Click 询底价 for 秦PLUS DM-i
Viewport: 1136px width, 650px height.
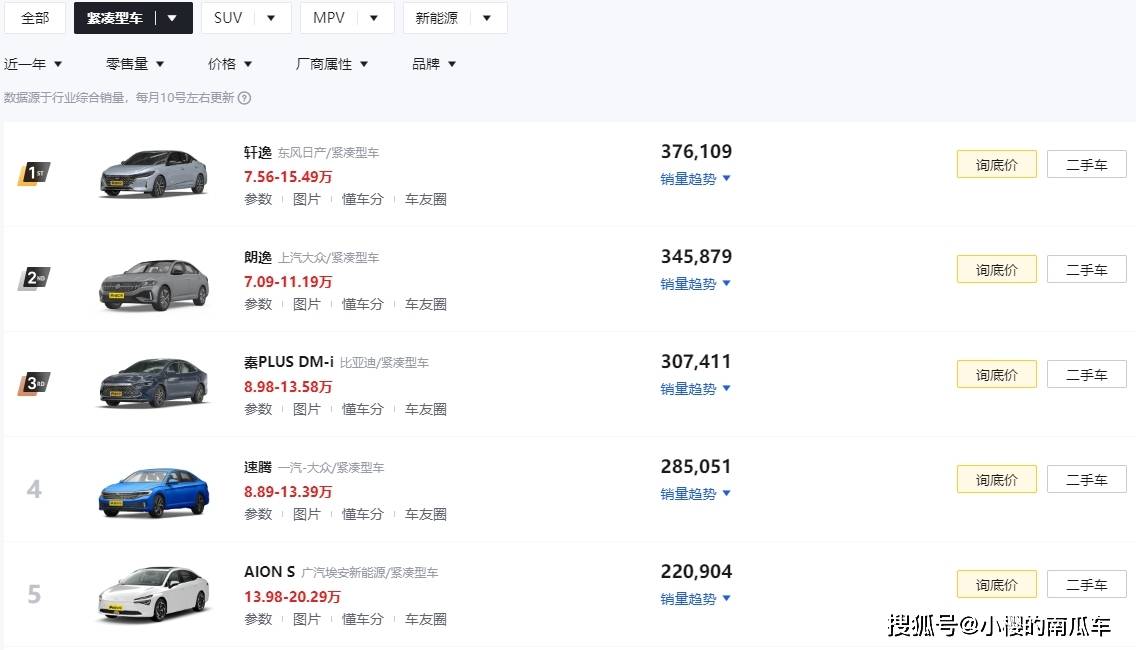point(996,375)
